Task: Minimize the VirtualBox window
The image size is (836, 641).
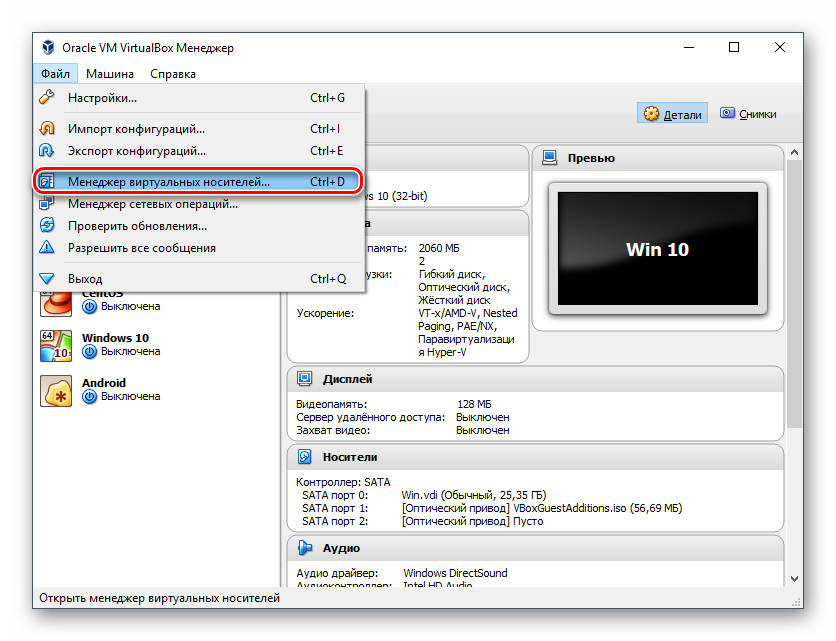Action: tap(689, 47)
